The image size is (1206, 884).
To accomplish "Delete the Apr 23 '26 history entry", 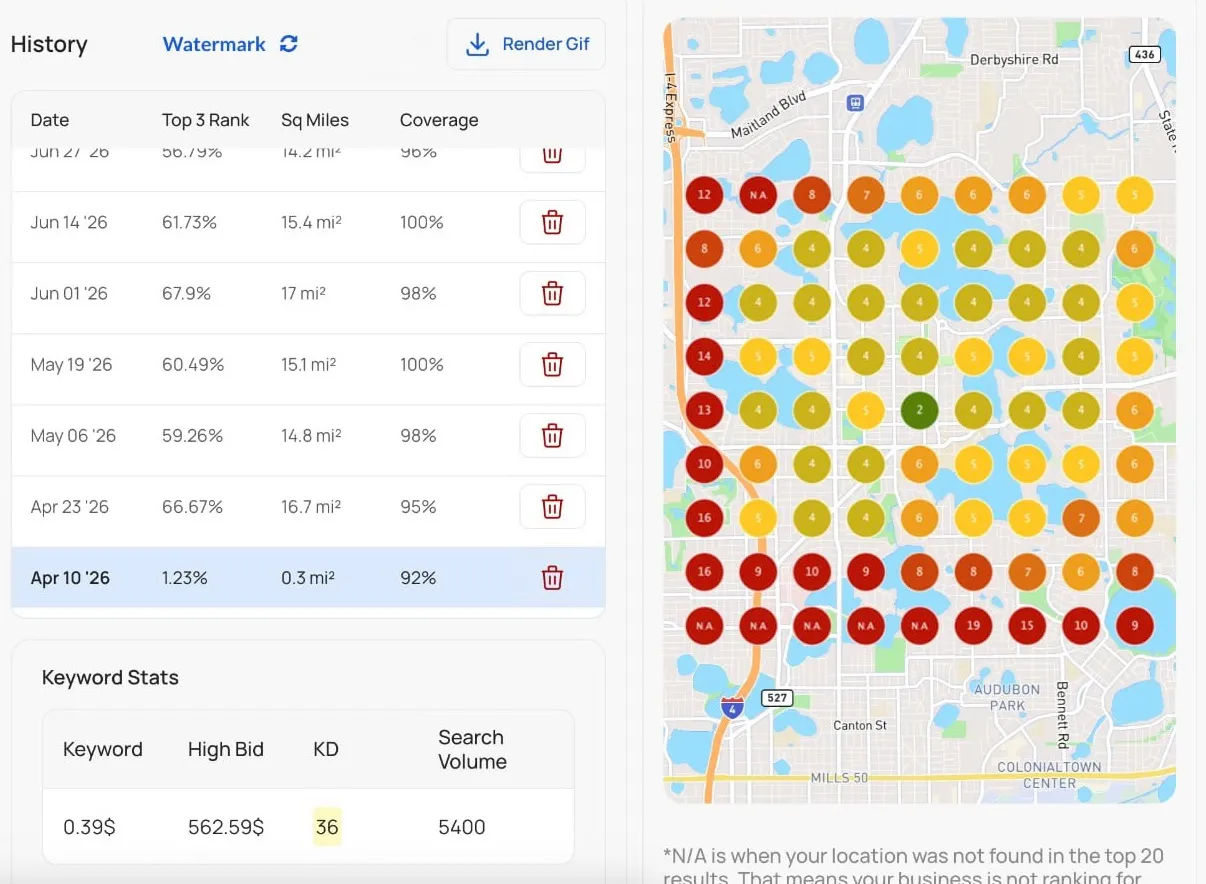I will point(552,506).
